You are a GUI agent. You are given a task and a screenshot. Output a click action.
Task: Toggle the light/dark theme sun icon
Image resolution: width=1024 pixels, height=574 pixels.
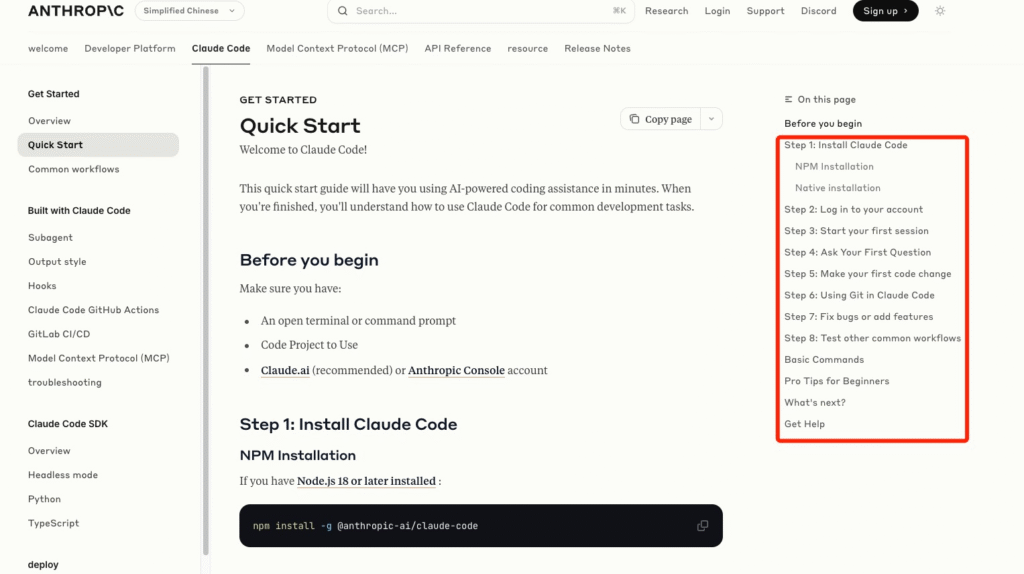click(940, 11)
